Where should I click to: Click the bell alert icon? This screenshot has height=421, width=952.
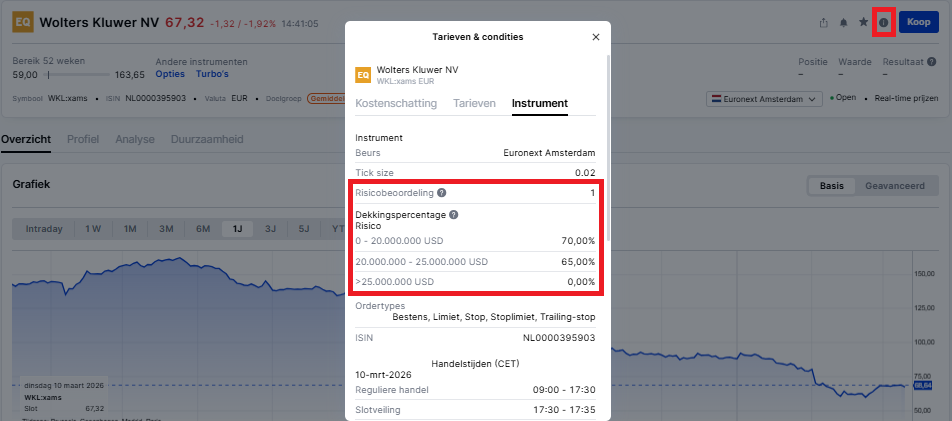pos(843,22)
